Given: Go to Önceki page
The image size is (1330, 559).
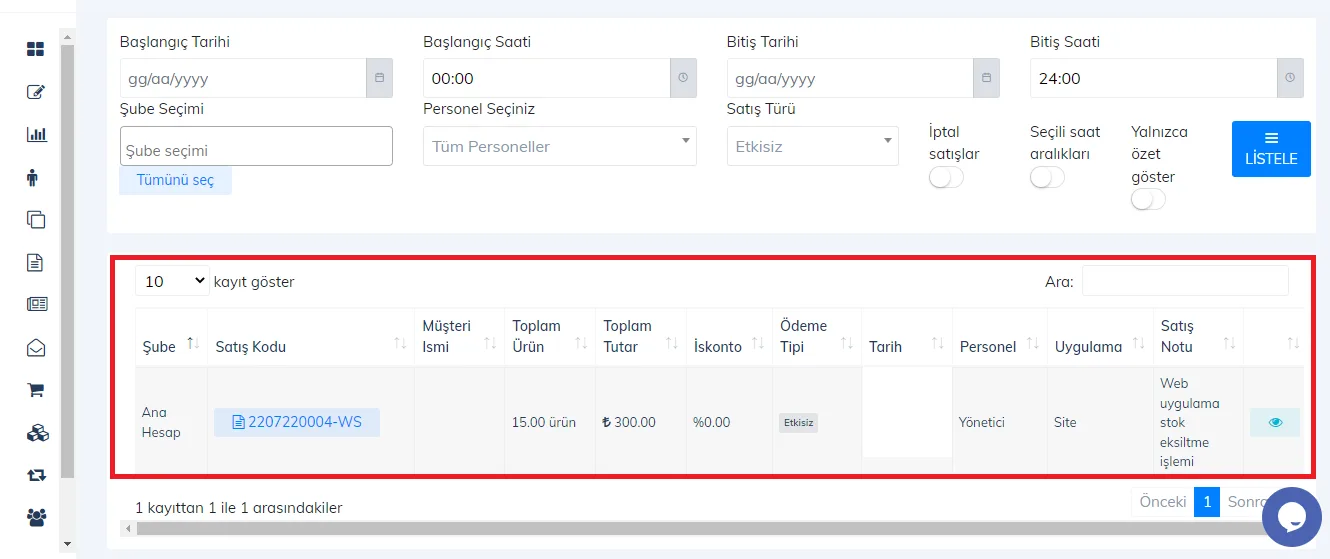Looking at the screenshot, I should point(1163,501).
